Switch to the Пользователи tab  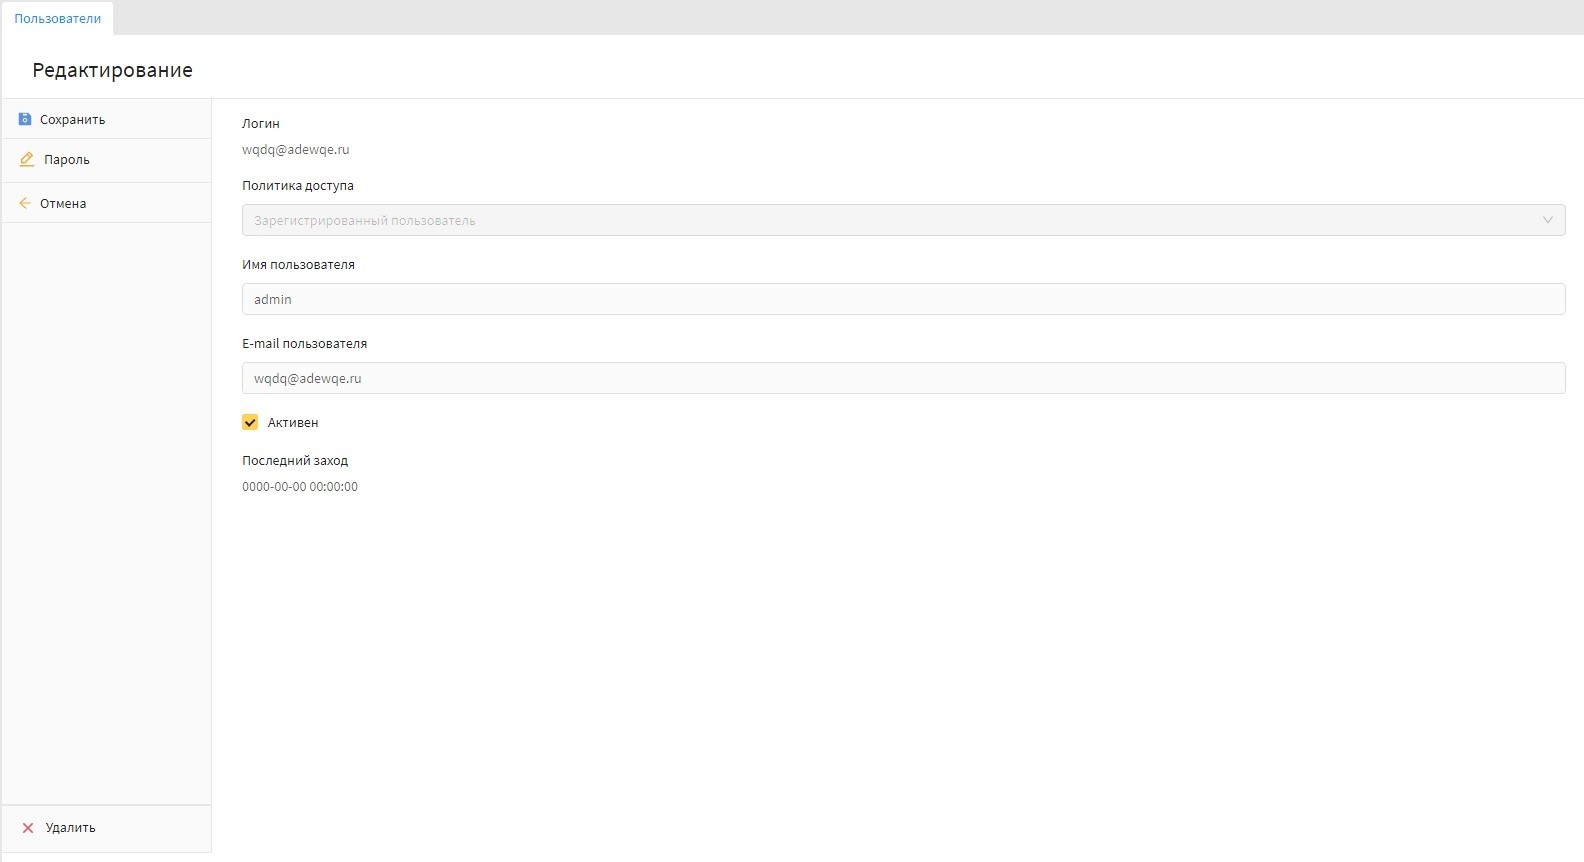pos(57,19)
